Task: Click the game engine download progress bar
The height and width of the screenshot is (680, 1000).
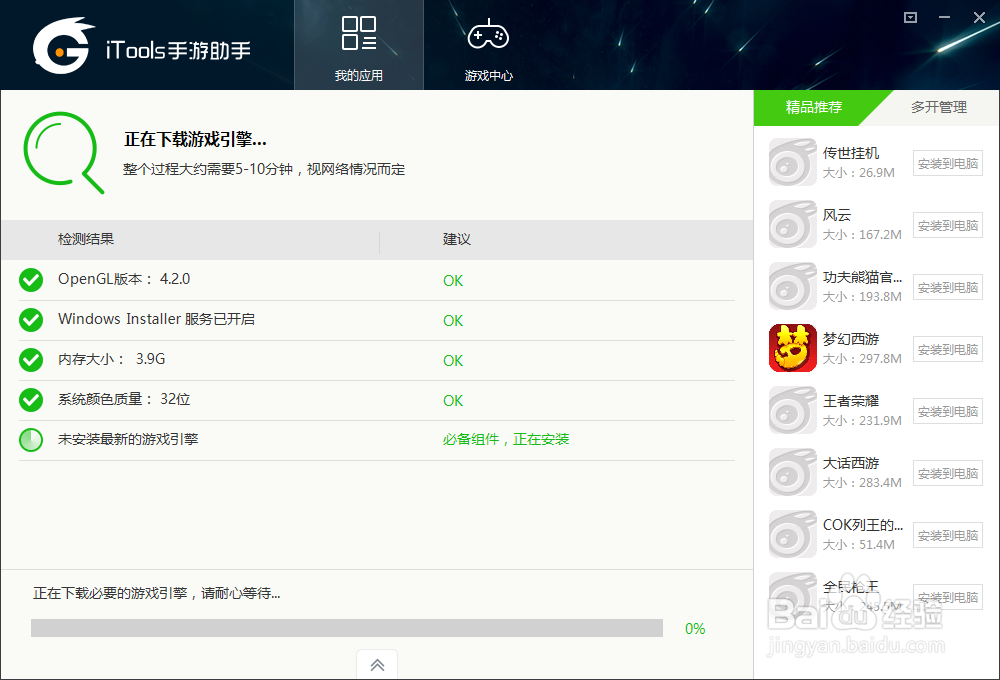Action: tap(347, 628)
